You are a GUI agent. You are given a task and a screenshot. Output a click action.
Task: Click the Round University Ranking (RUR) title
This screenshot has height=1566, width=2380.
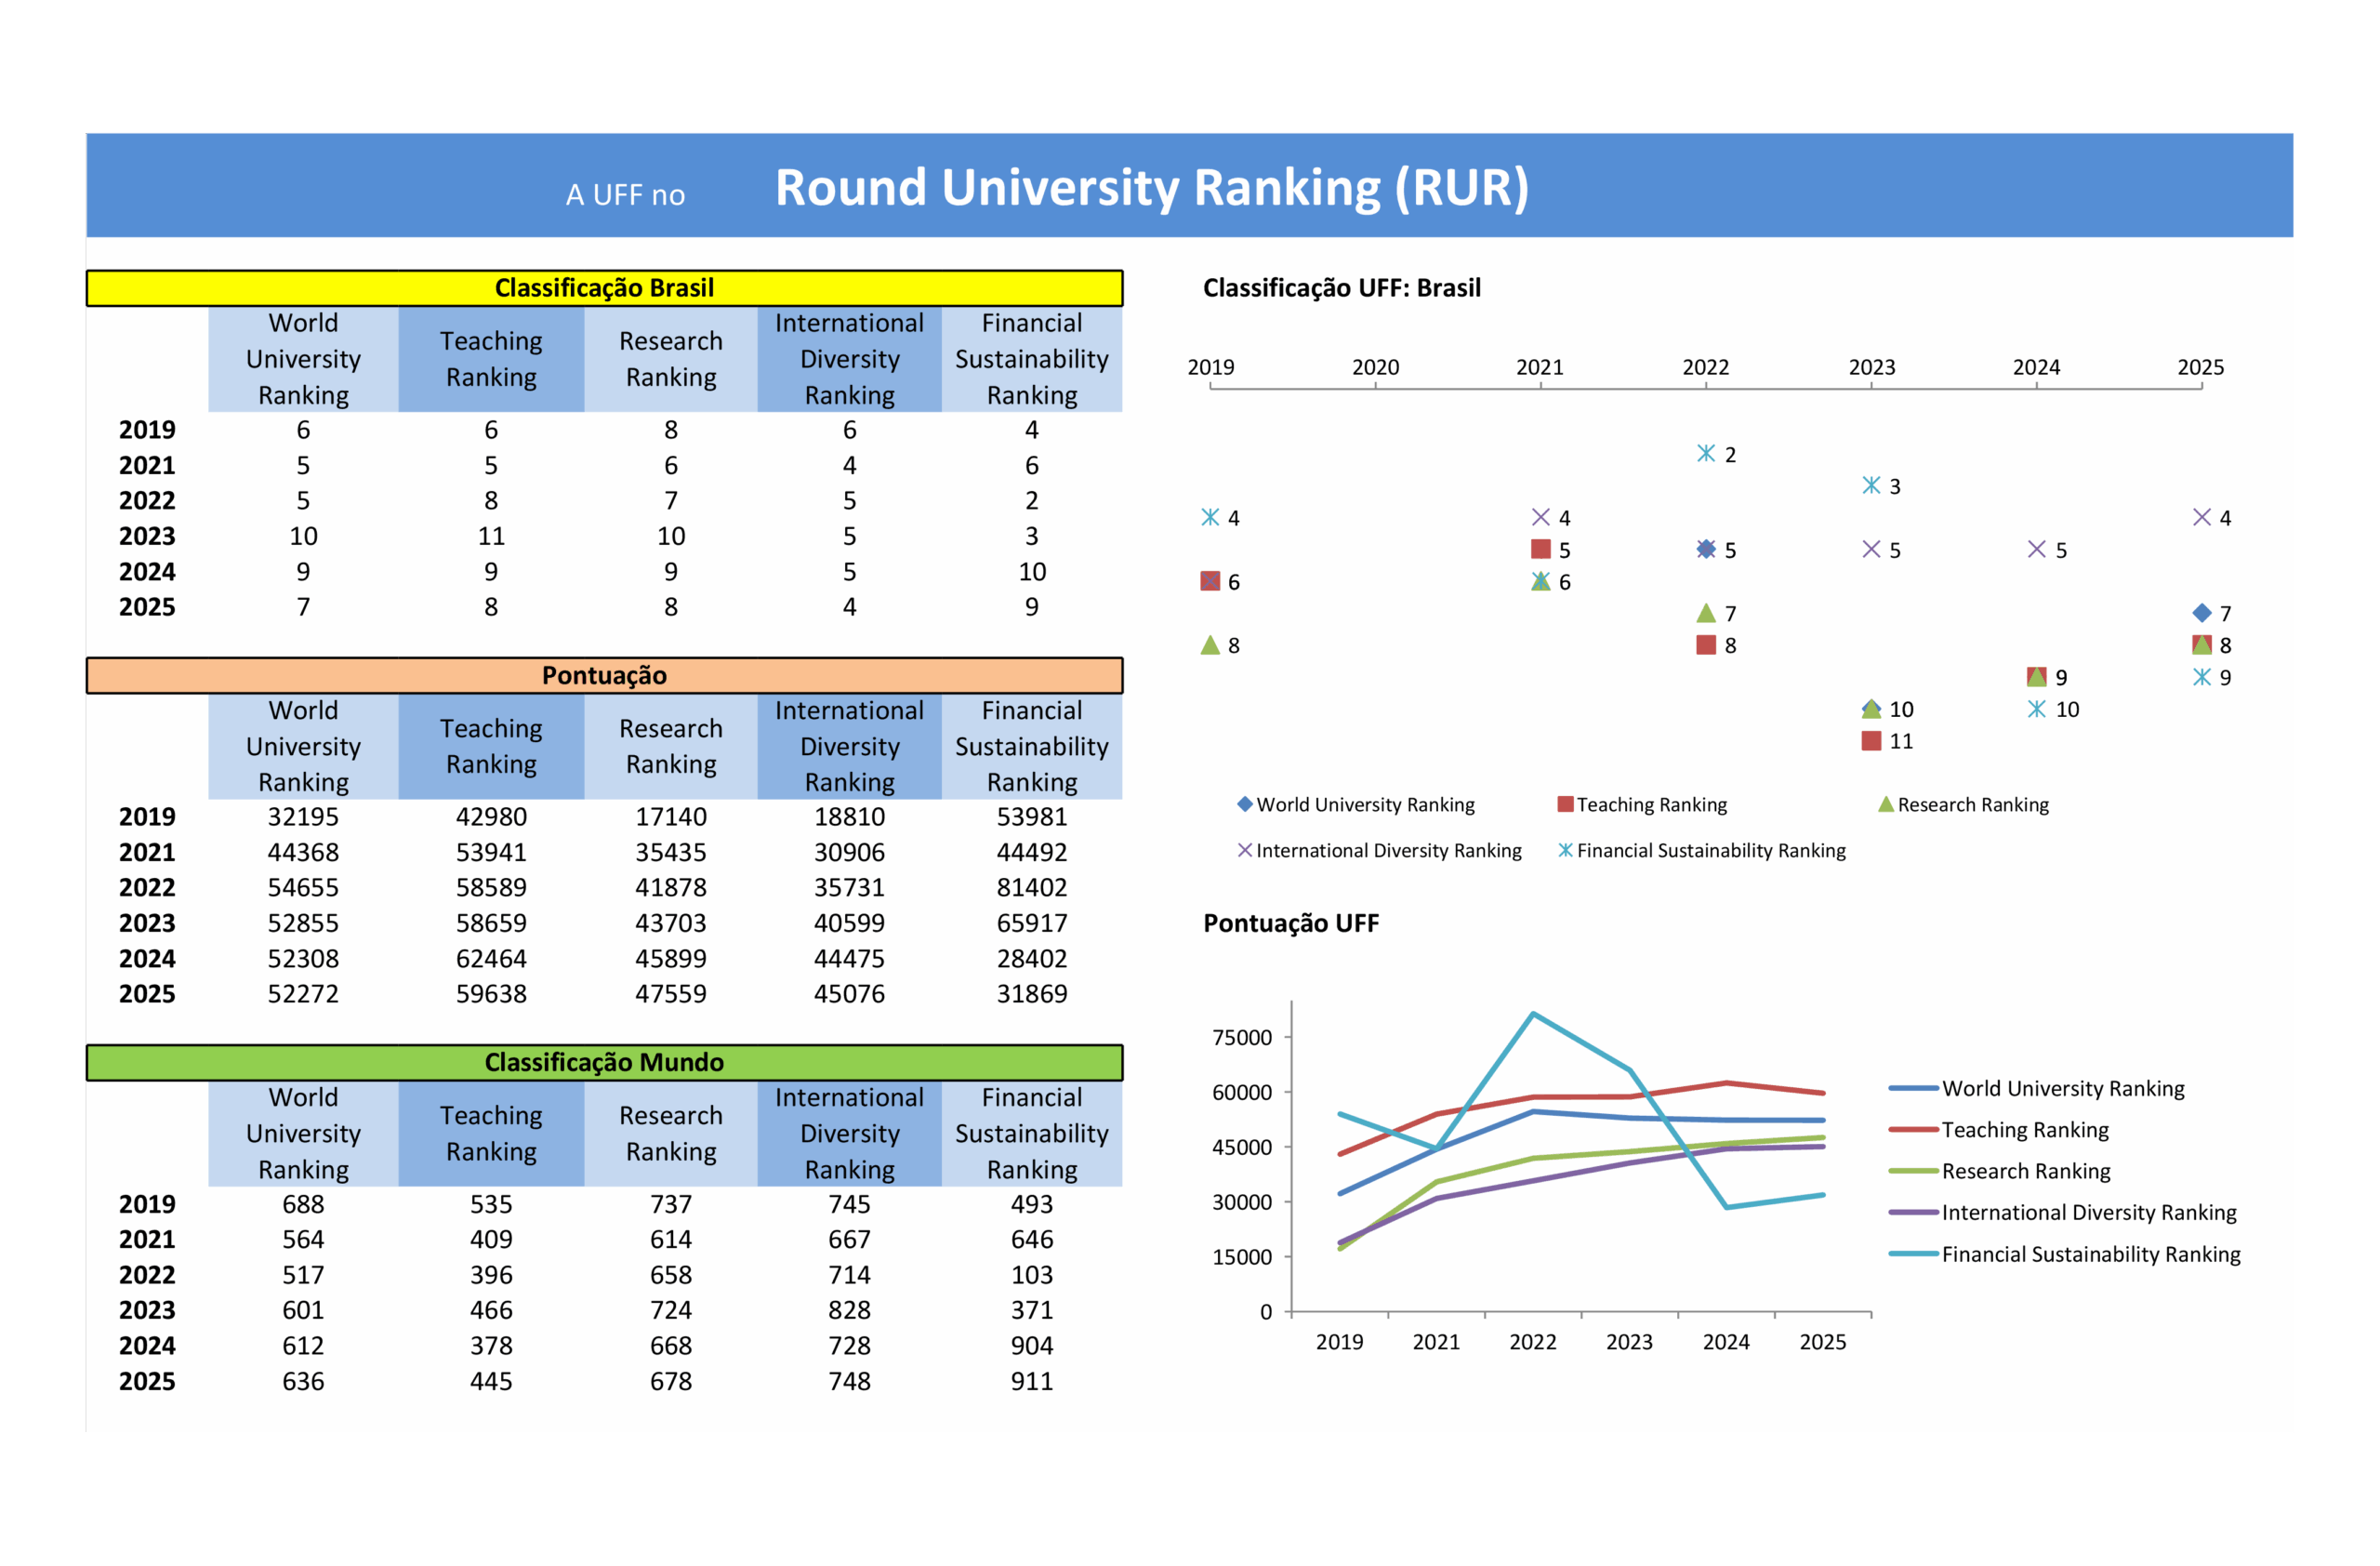1152,187
